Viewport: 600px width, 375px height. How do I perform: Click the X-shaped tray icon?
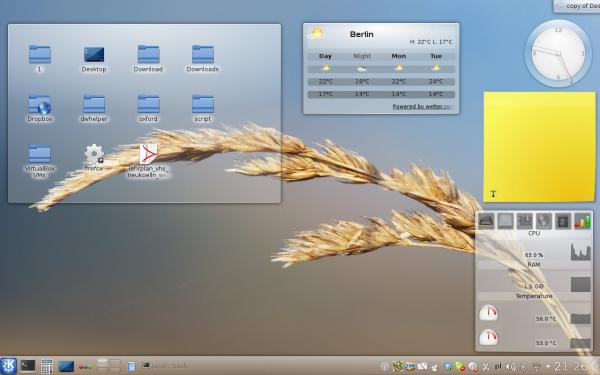coord(523,367)
